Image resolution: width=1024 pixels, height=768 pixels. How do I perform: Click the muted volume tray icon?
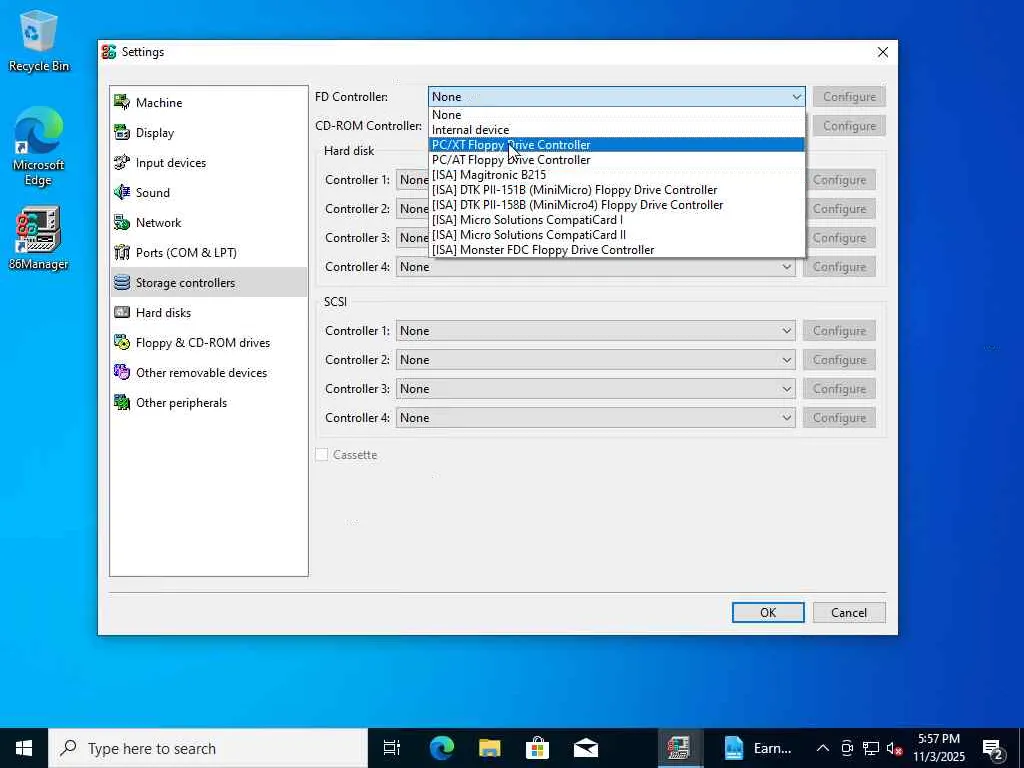[895, 748]
